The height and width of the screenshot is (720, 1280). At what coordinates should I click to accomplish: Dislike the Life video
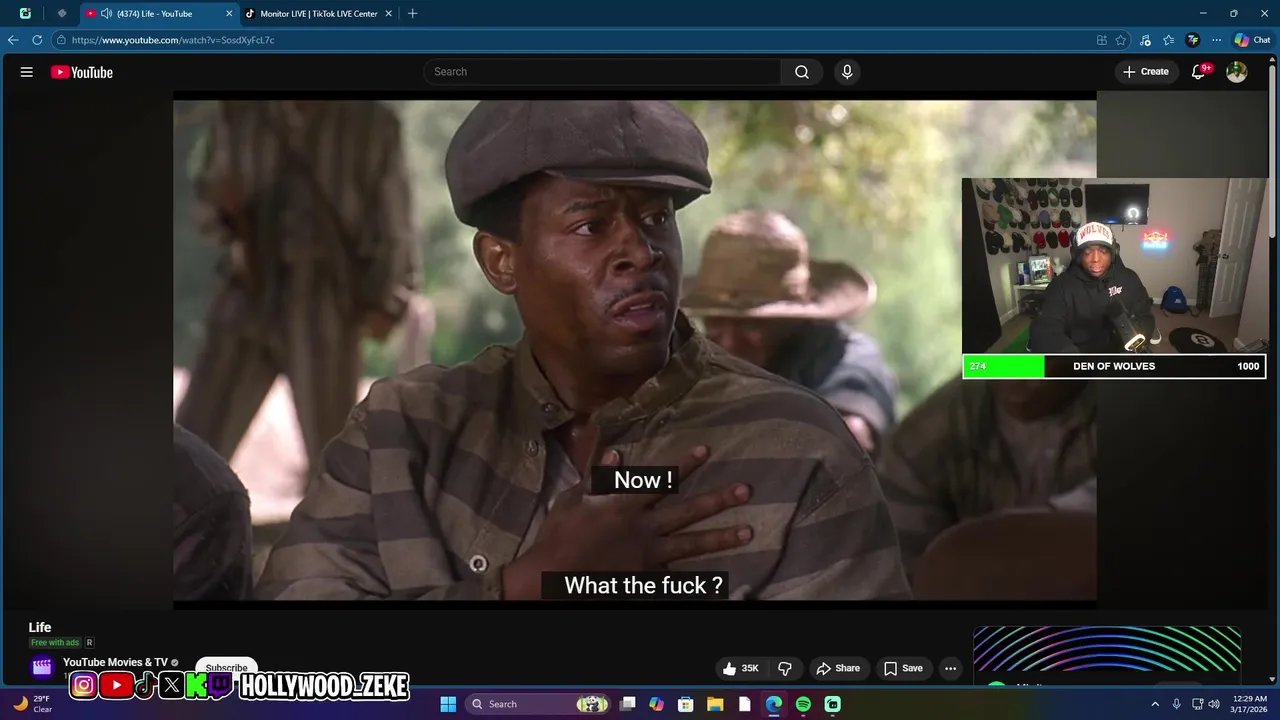point(785,668)
